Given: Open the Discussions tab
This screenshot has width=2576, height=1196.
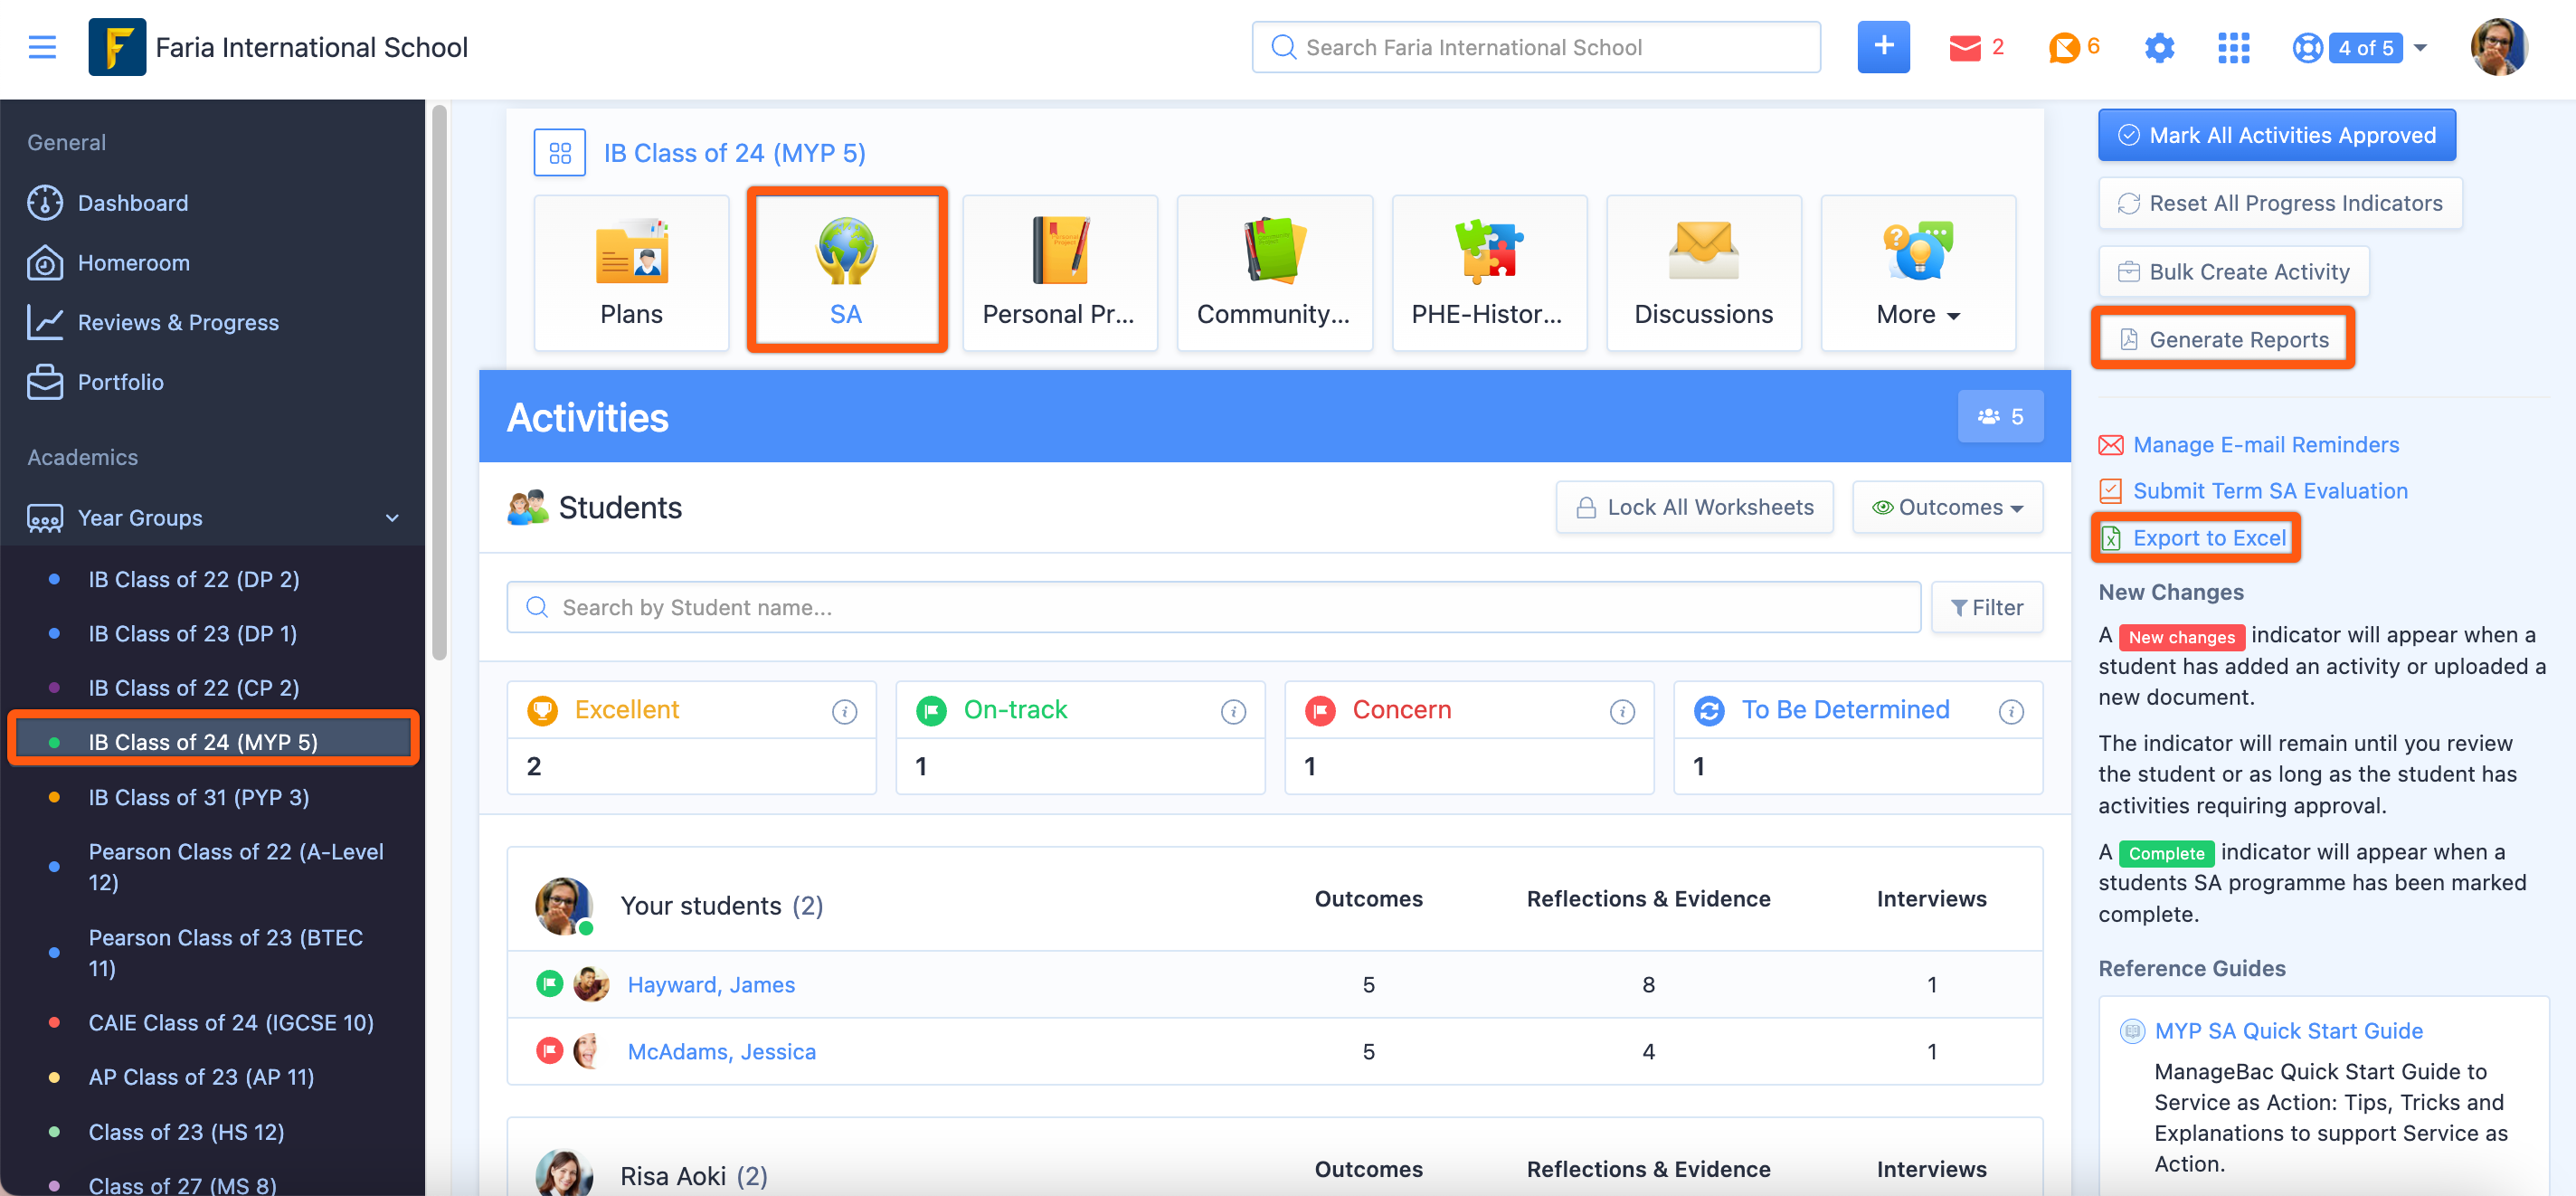Looking at the screenshot, I should pos(1703,272).
